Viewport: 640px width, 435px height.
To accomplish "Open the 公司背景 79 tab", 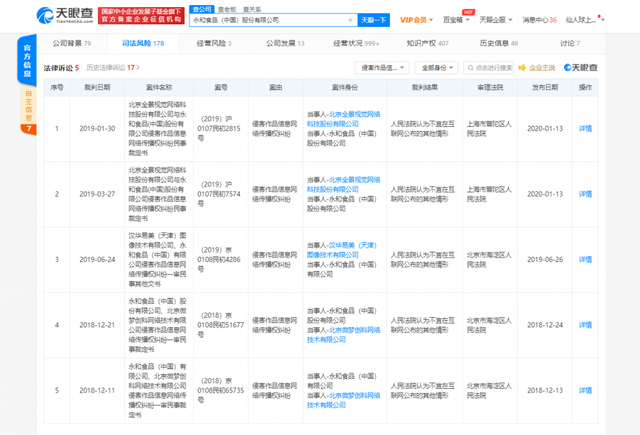I will coord(72,43).
